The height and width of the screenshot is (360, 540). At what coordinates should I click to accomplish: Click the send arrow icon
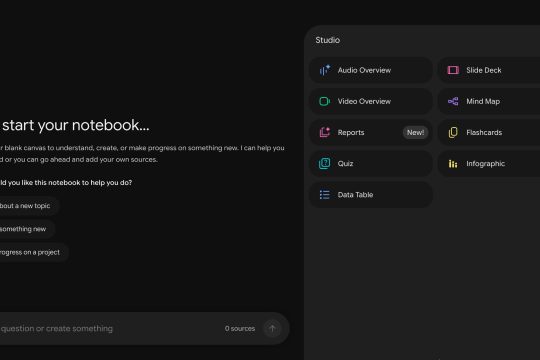(272, 329)
